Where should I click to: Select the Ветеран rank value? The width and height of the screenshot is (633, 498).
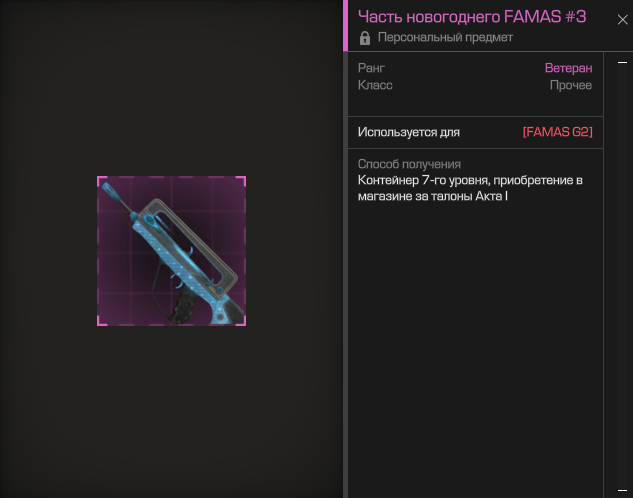pos(568,68)
